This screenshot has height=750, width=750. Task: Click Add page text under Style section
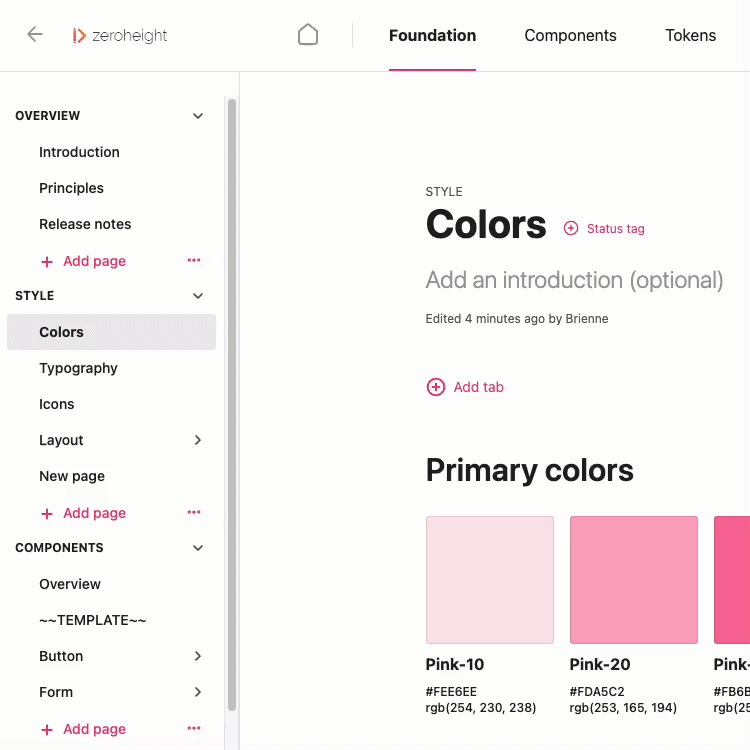pos(95,513)
